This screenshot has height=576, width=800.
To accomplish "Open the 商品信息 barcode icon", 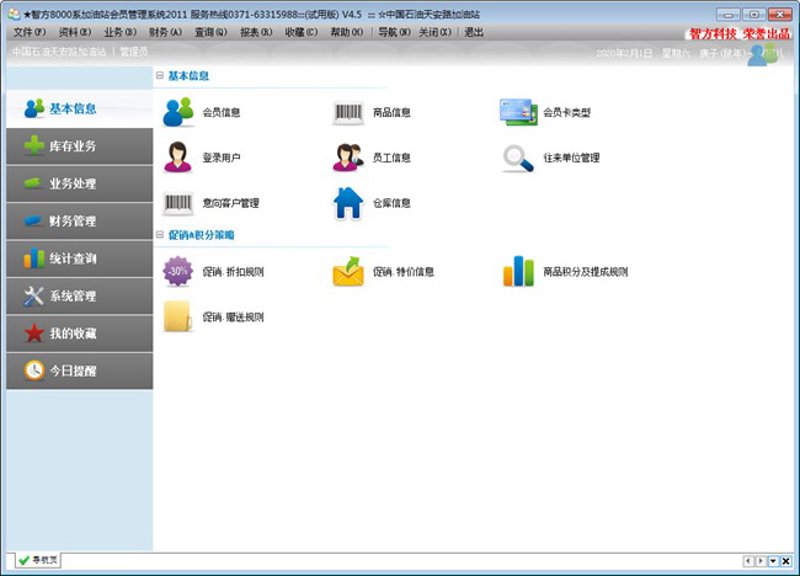I will 348,112.
